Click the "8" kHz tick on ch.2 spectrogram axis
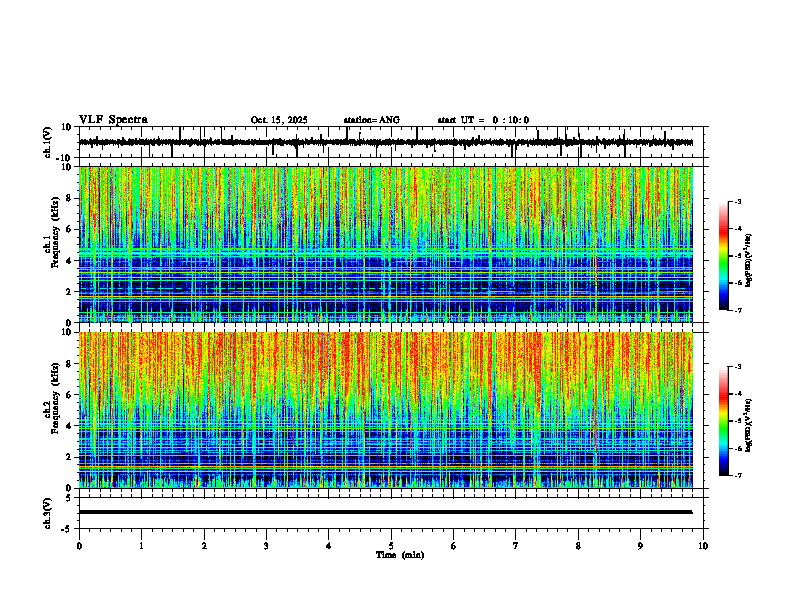792x612 pixels. (70, 364)
